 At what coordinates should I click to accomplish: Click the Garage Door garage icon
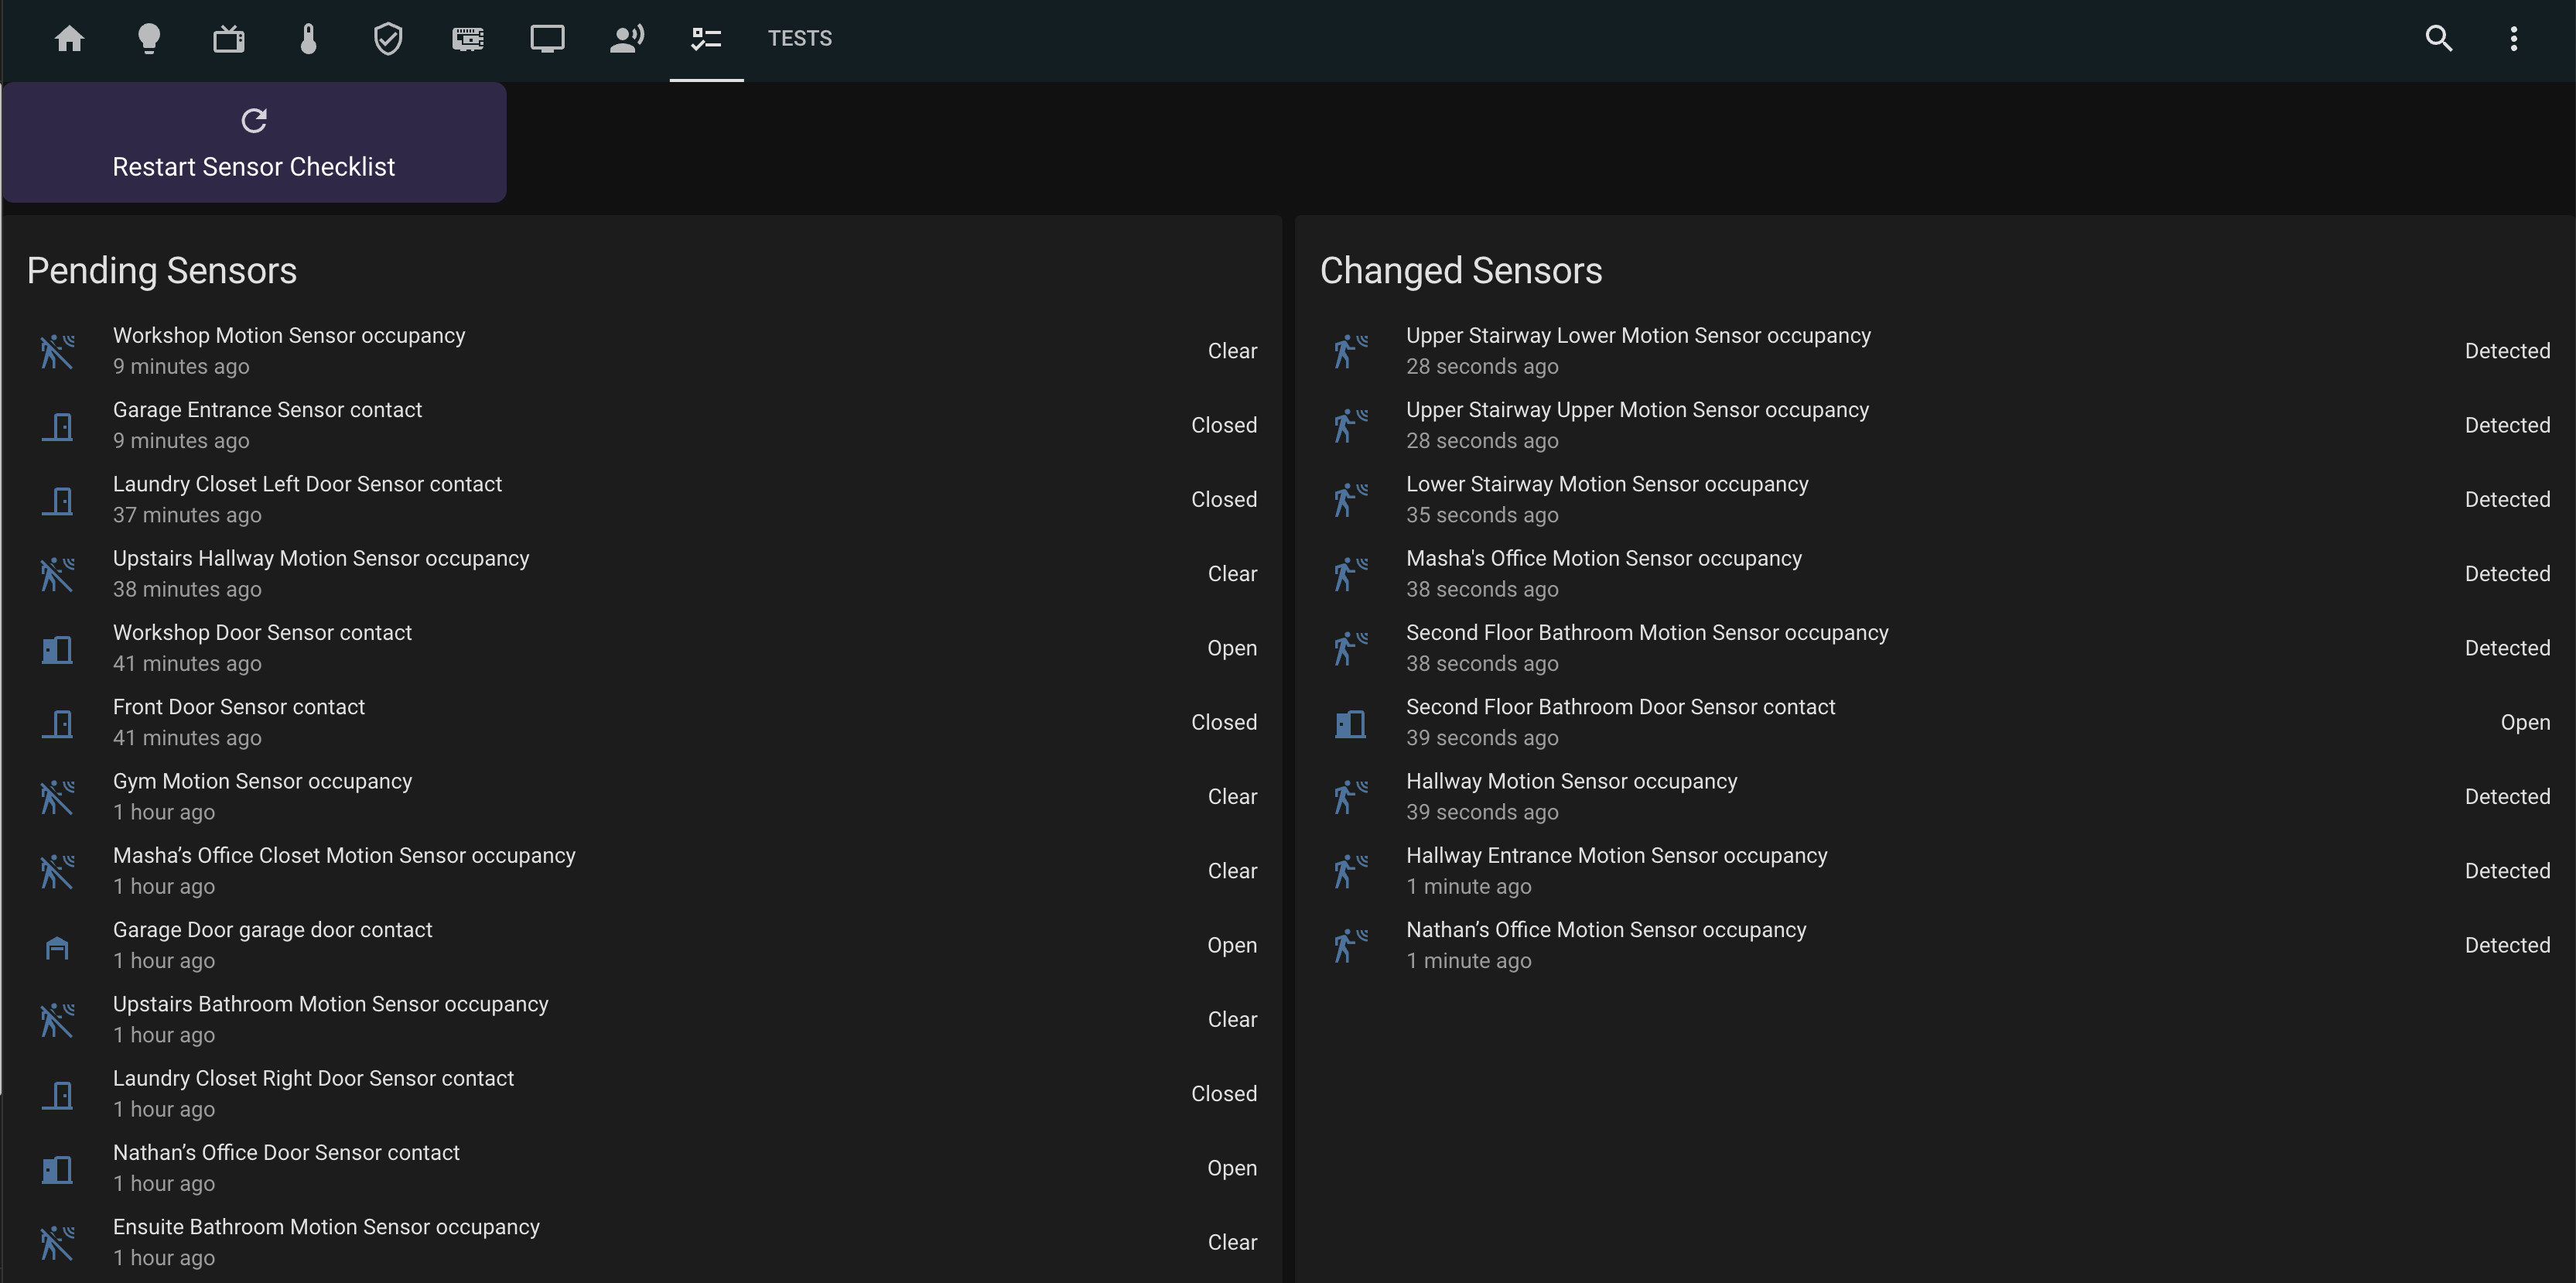[x=57, y=946]
